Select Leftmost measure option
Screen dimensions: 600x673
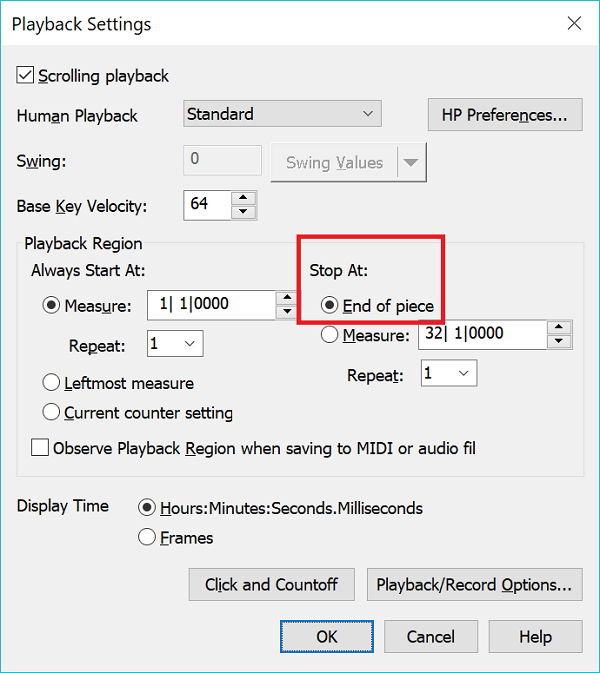(52, 383)
